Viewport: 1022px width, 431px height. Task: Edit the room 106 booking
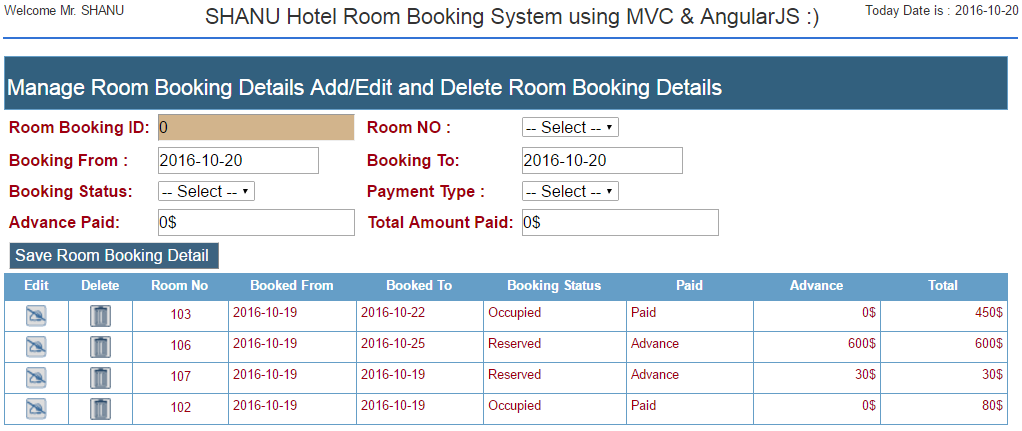[36, 347]
